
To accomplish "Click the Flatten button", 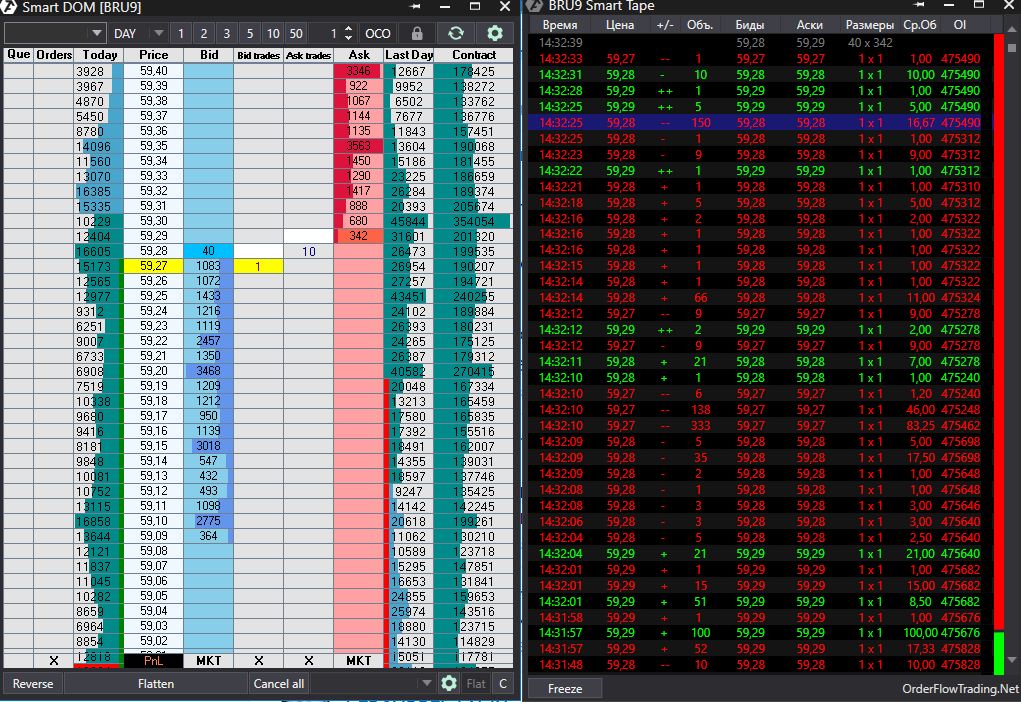I will pyautogui.click(x=156, y=684).
